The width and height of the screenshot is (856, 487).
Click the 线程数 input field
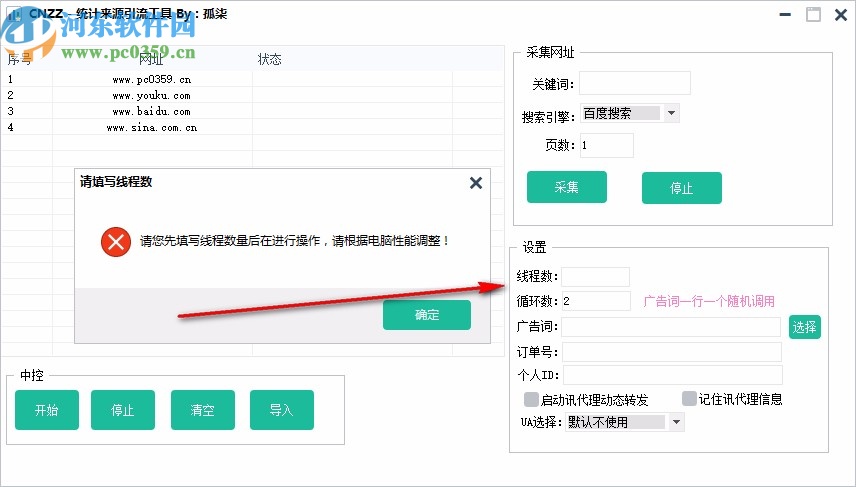[596, 277]
